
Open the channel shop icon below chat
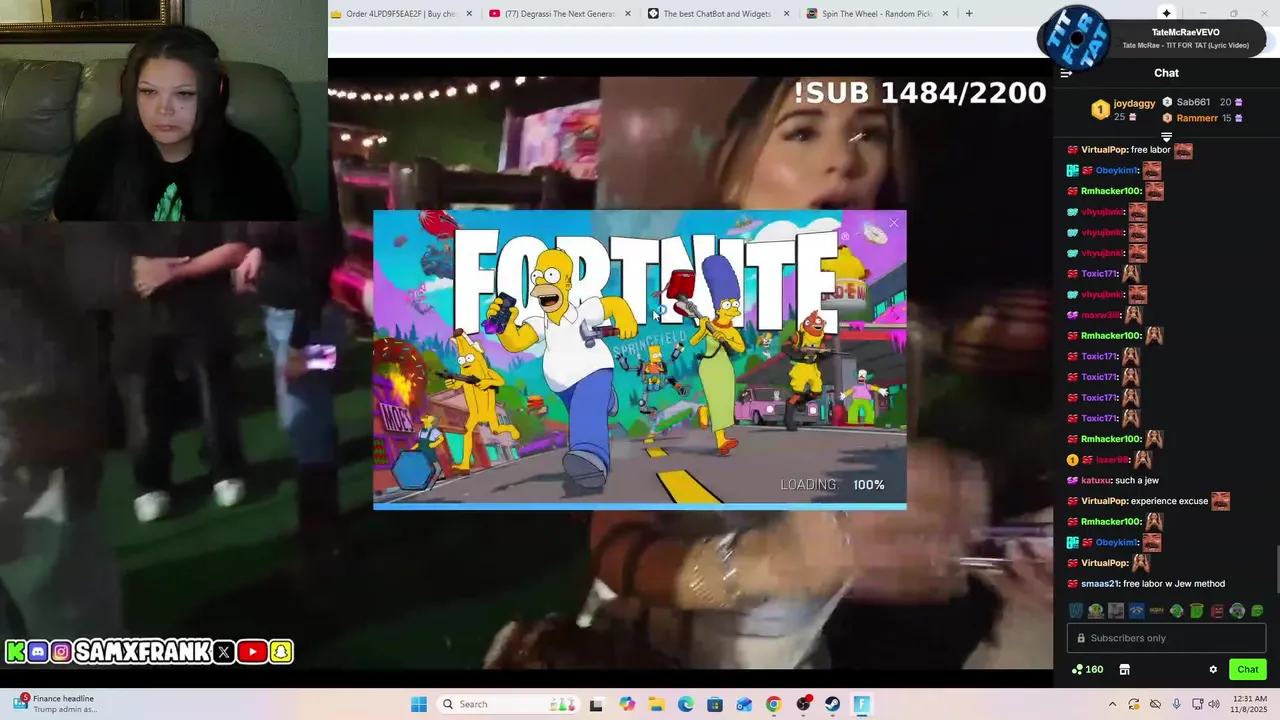coord(1124,670)
